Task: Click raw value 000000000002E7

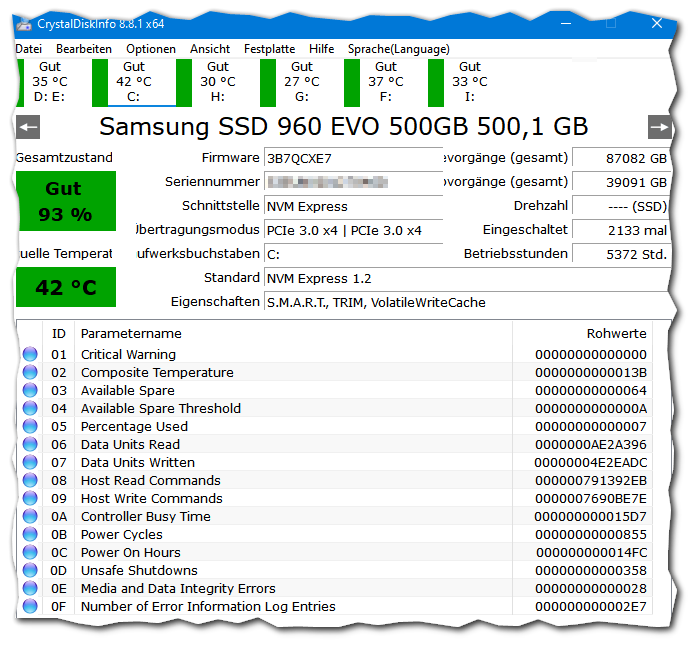Action: (x=590, y=606)
